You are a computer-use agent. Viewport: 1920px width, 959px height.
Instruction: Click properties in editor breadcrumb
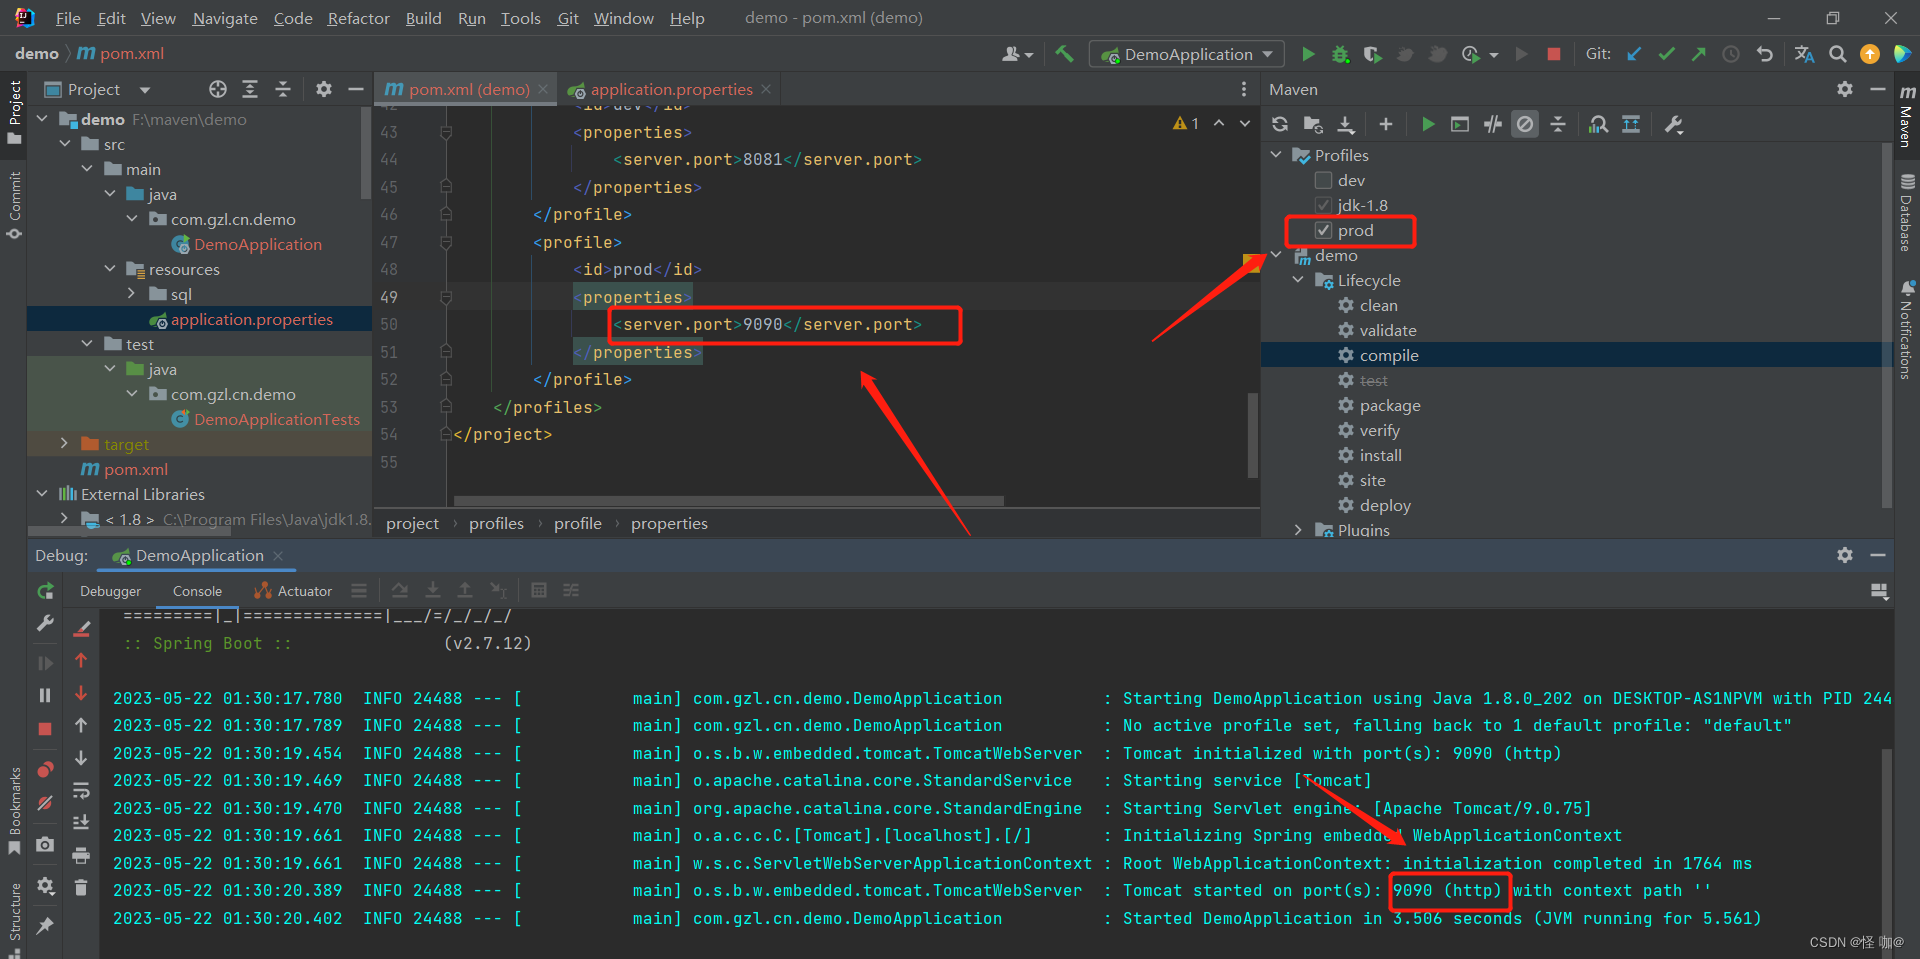tap(669, 523)
